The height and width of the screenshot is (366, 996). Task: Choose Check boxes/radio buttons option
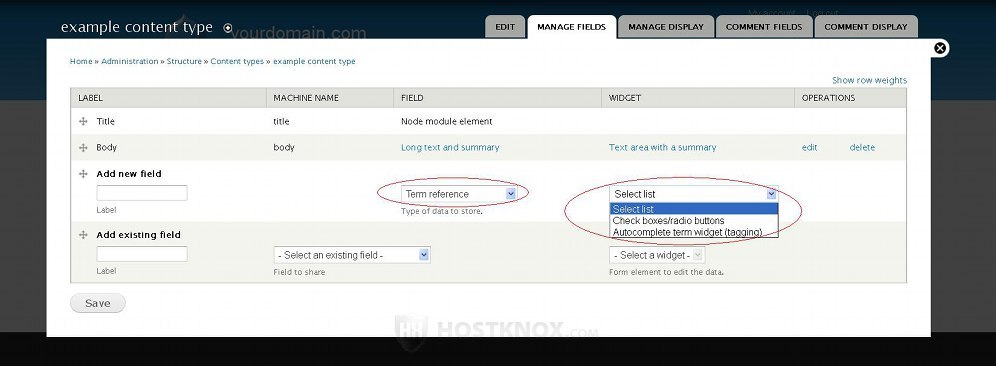tap(694, 220)
